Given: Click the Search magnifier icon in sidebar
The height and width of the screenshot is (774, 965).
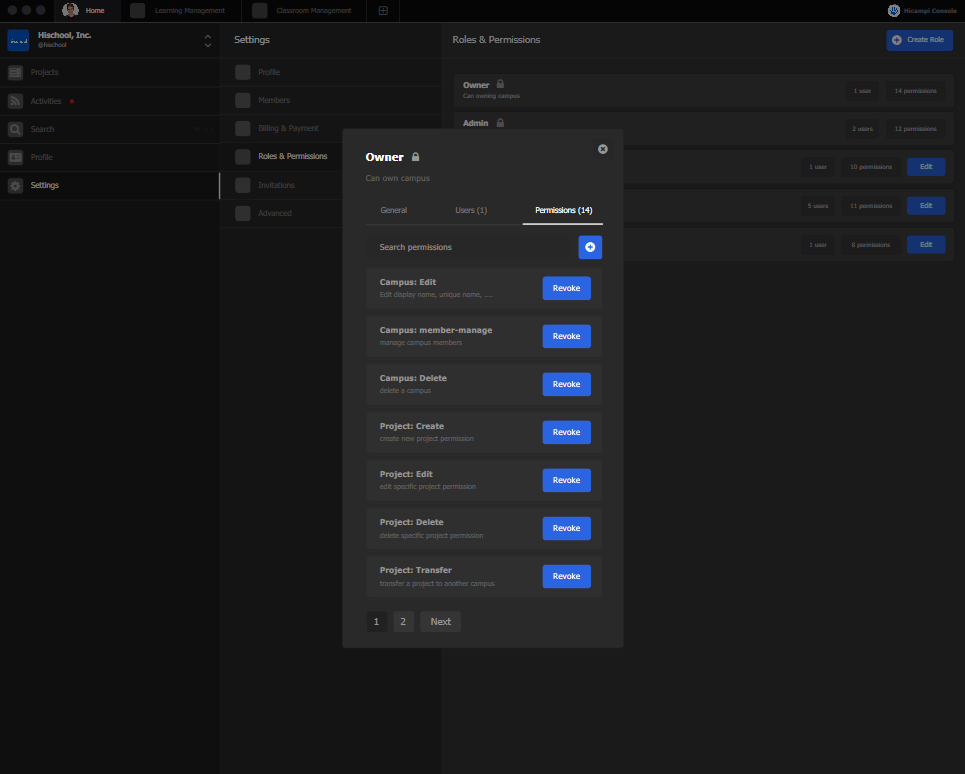Looking at the screenshot, I should pyautogui.click(x=15, y=129).
